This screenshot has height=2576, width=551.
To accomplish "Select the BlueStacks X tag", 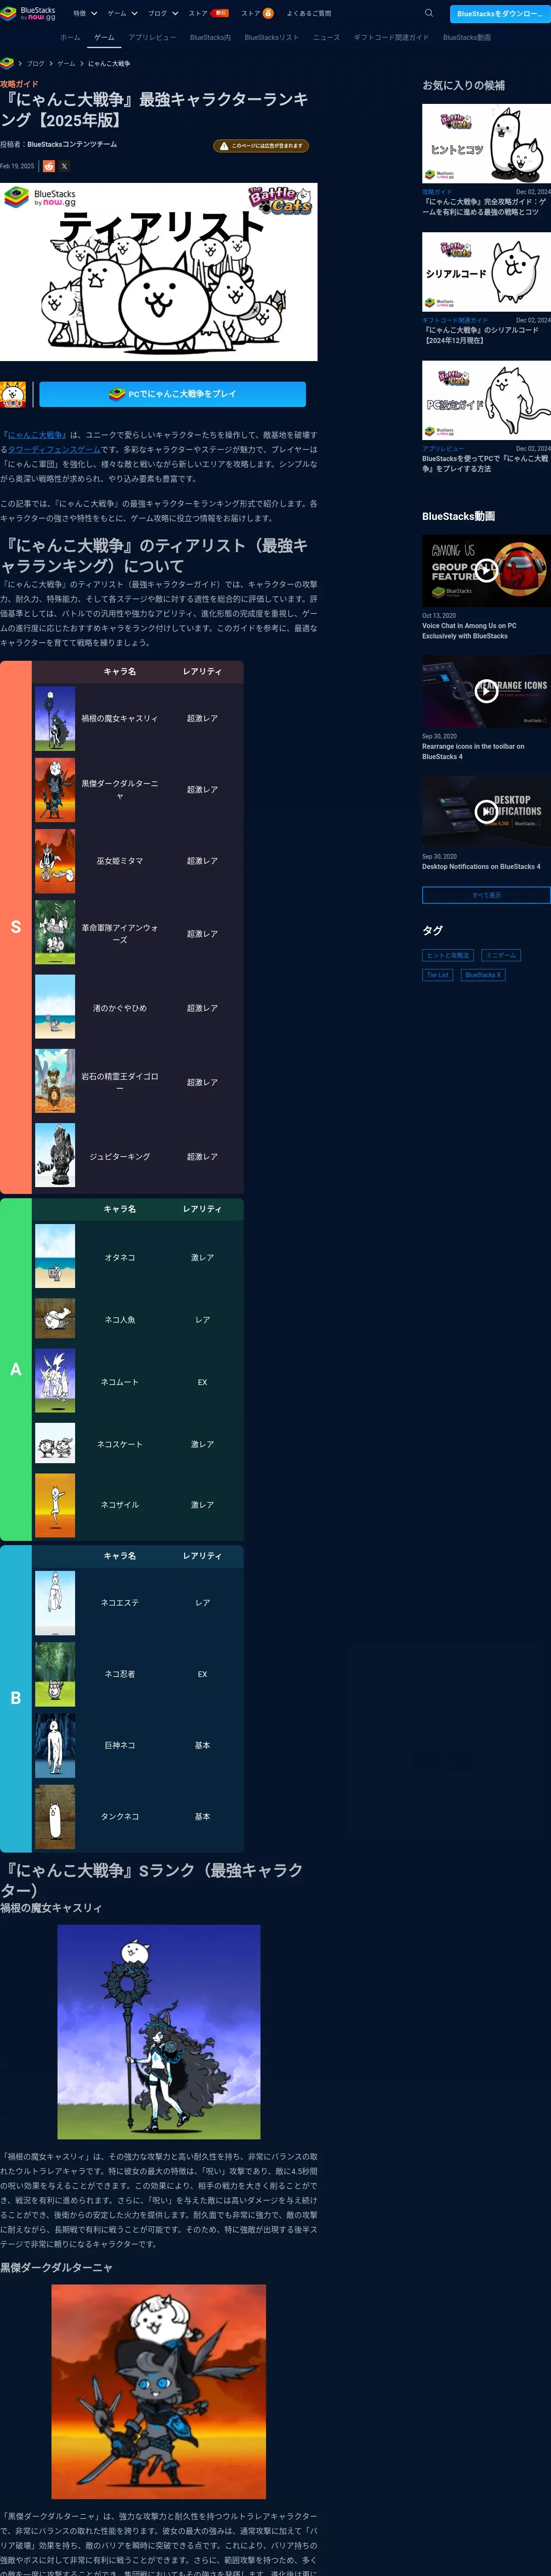I will pyautogui.click(x=483, y=975).
